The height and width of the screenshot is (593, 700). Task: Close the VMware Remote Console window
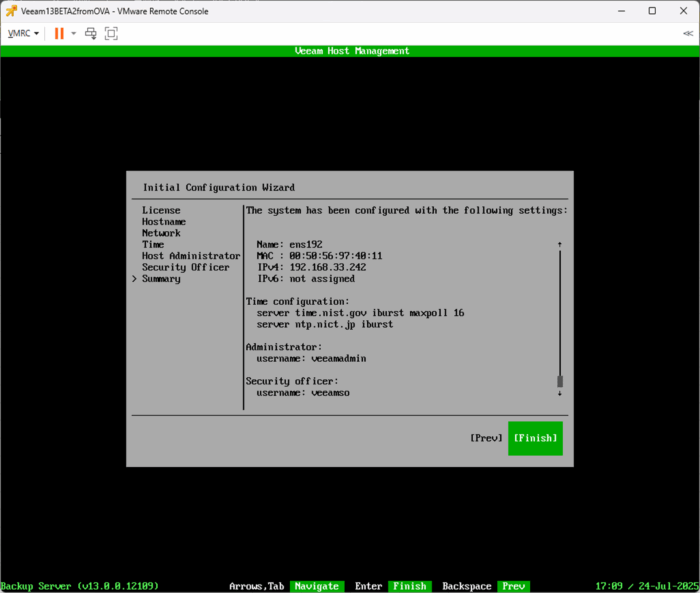[x=683, y=11]
